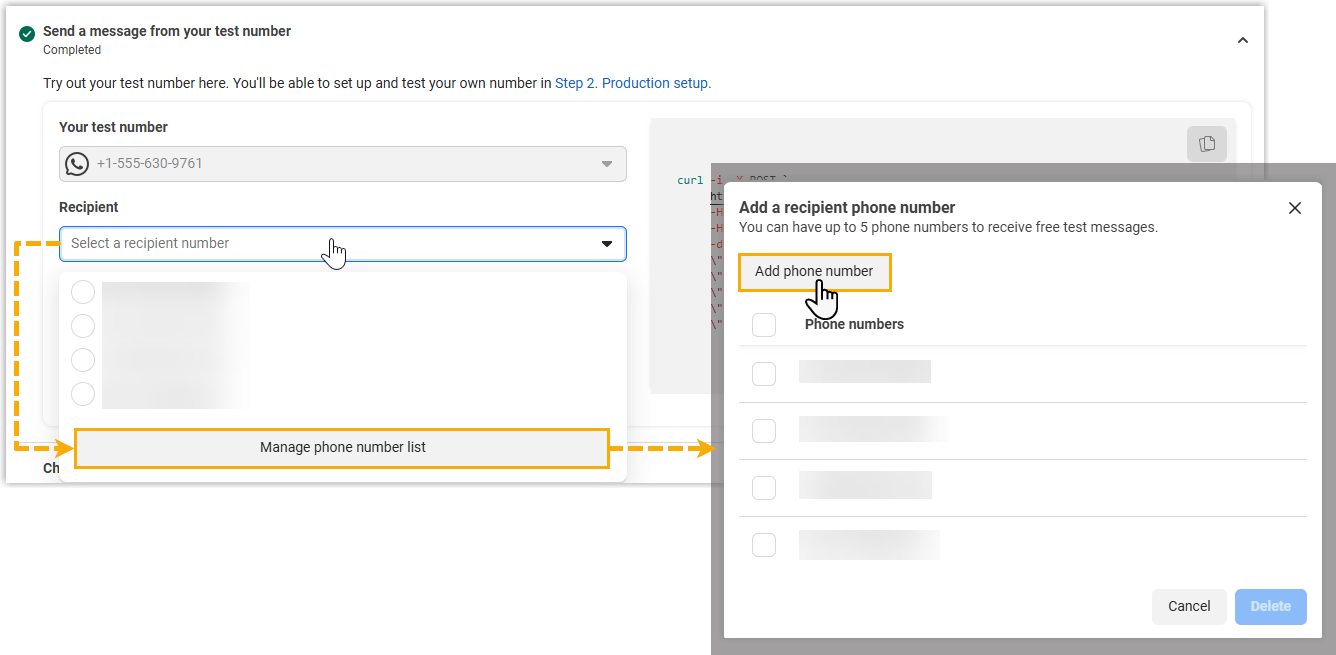This screenshot has height=655, width=1336.
Task: Click the Add a recipient phone number title
Action: pyautogui.click(x=847, y=208)
